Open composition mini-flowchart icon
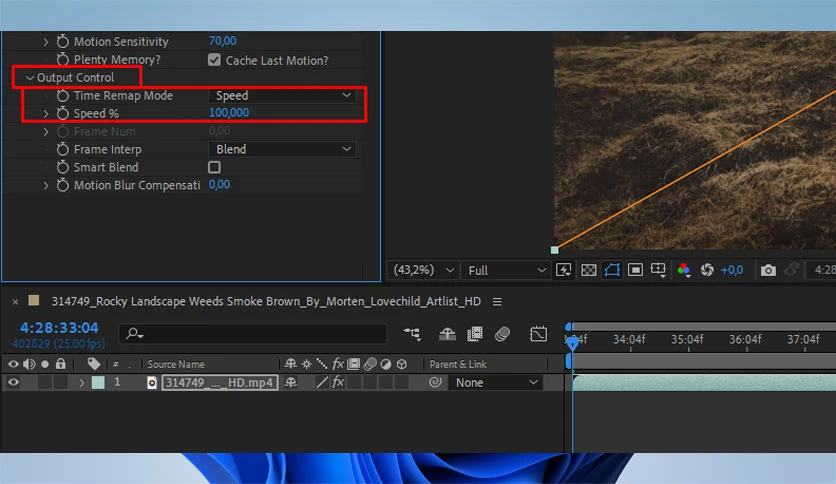 [412, 334]
